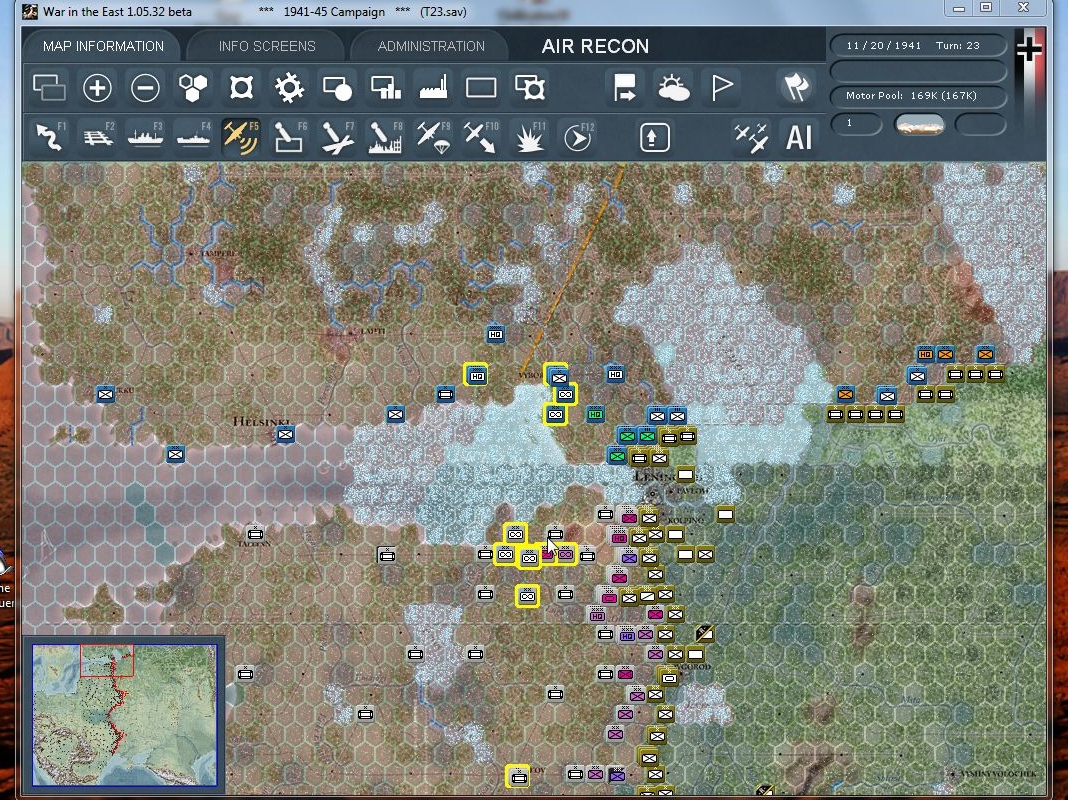
Task: Open the INFO SCREENS tab
Action: pos(266,46)
